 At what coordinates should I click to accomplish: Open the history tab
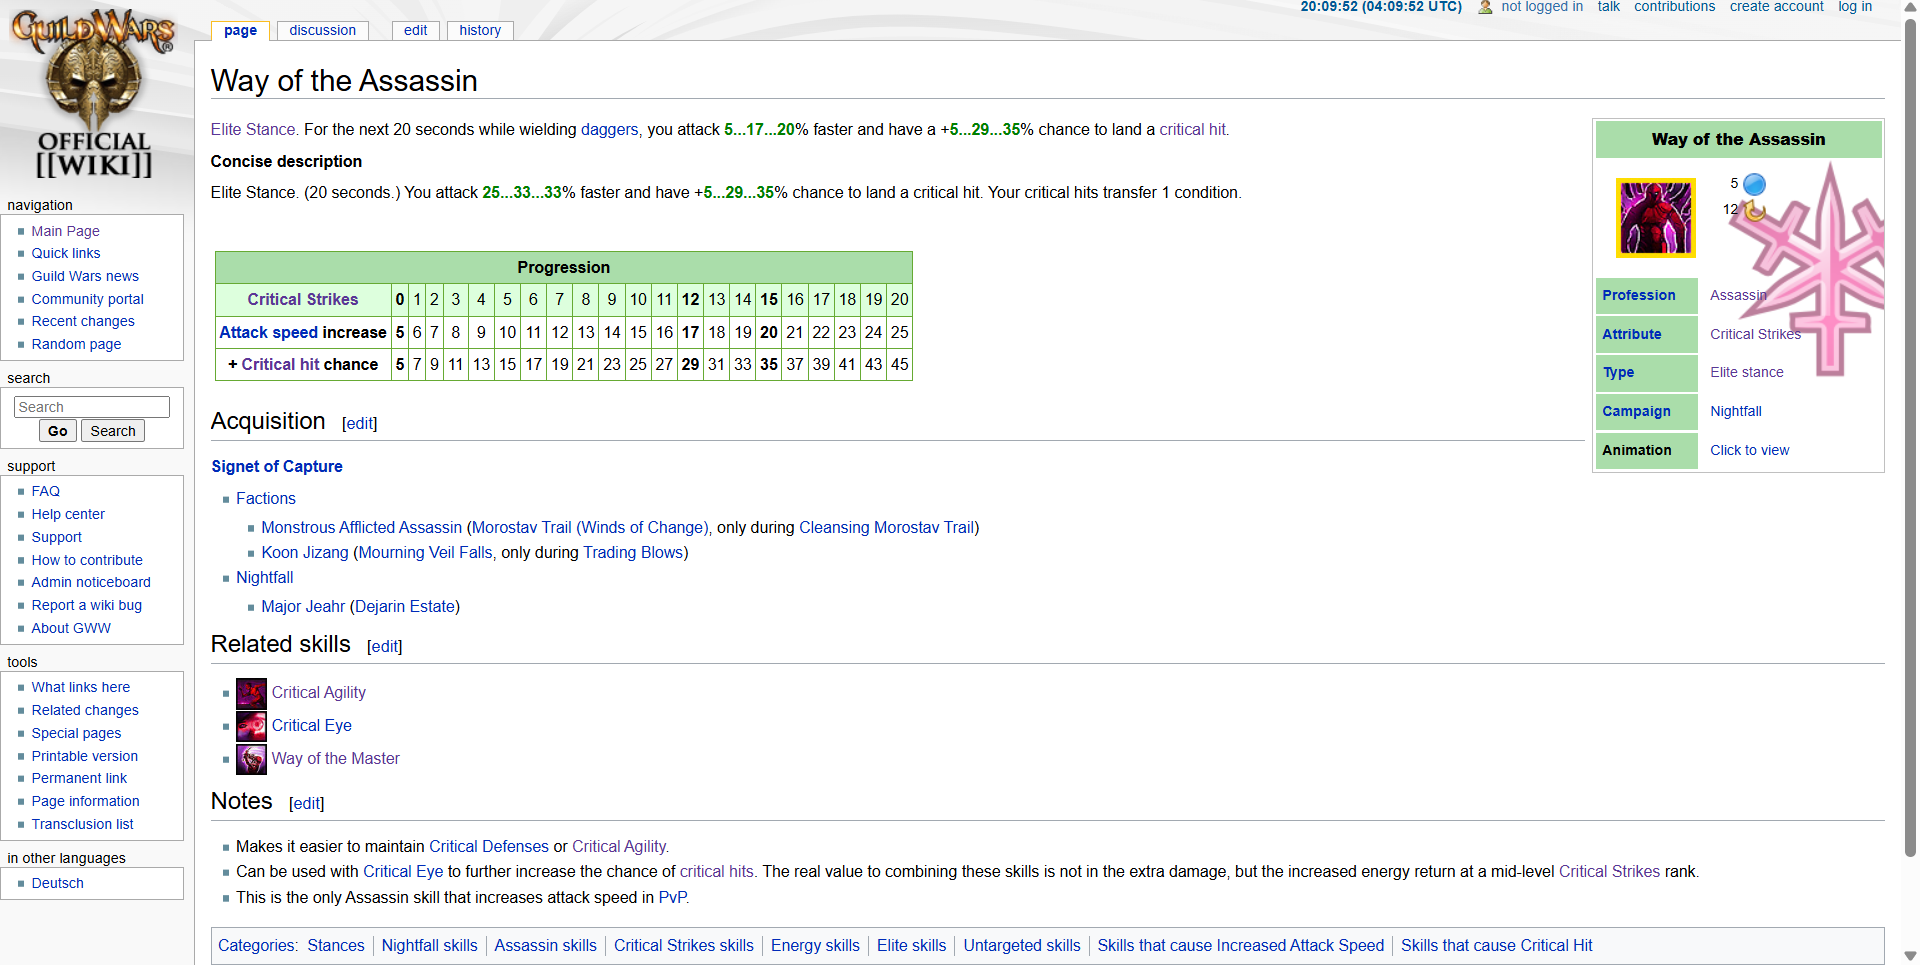tap(480, 30)
